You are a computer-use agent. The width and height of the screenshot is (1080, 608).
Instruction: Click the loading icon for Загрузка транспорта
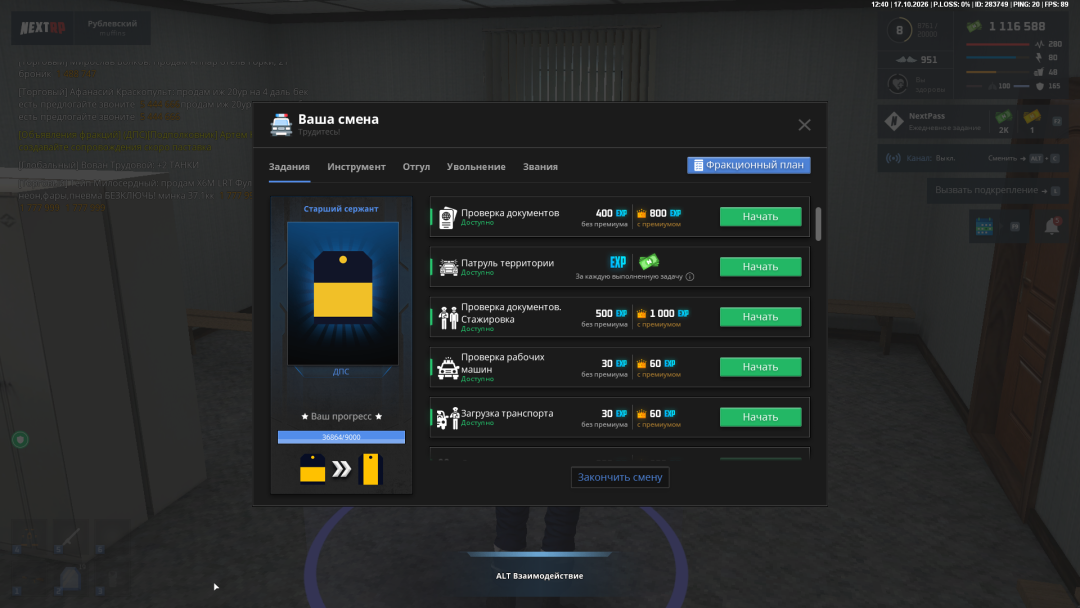pyautogui.click(x=448, y=417)
